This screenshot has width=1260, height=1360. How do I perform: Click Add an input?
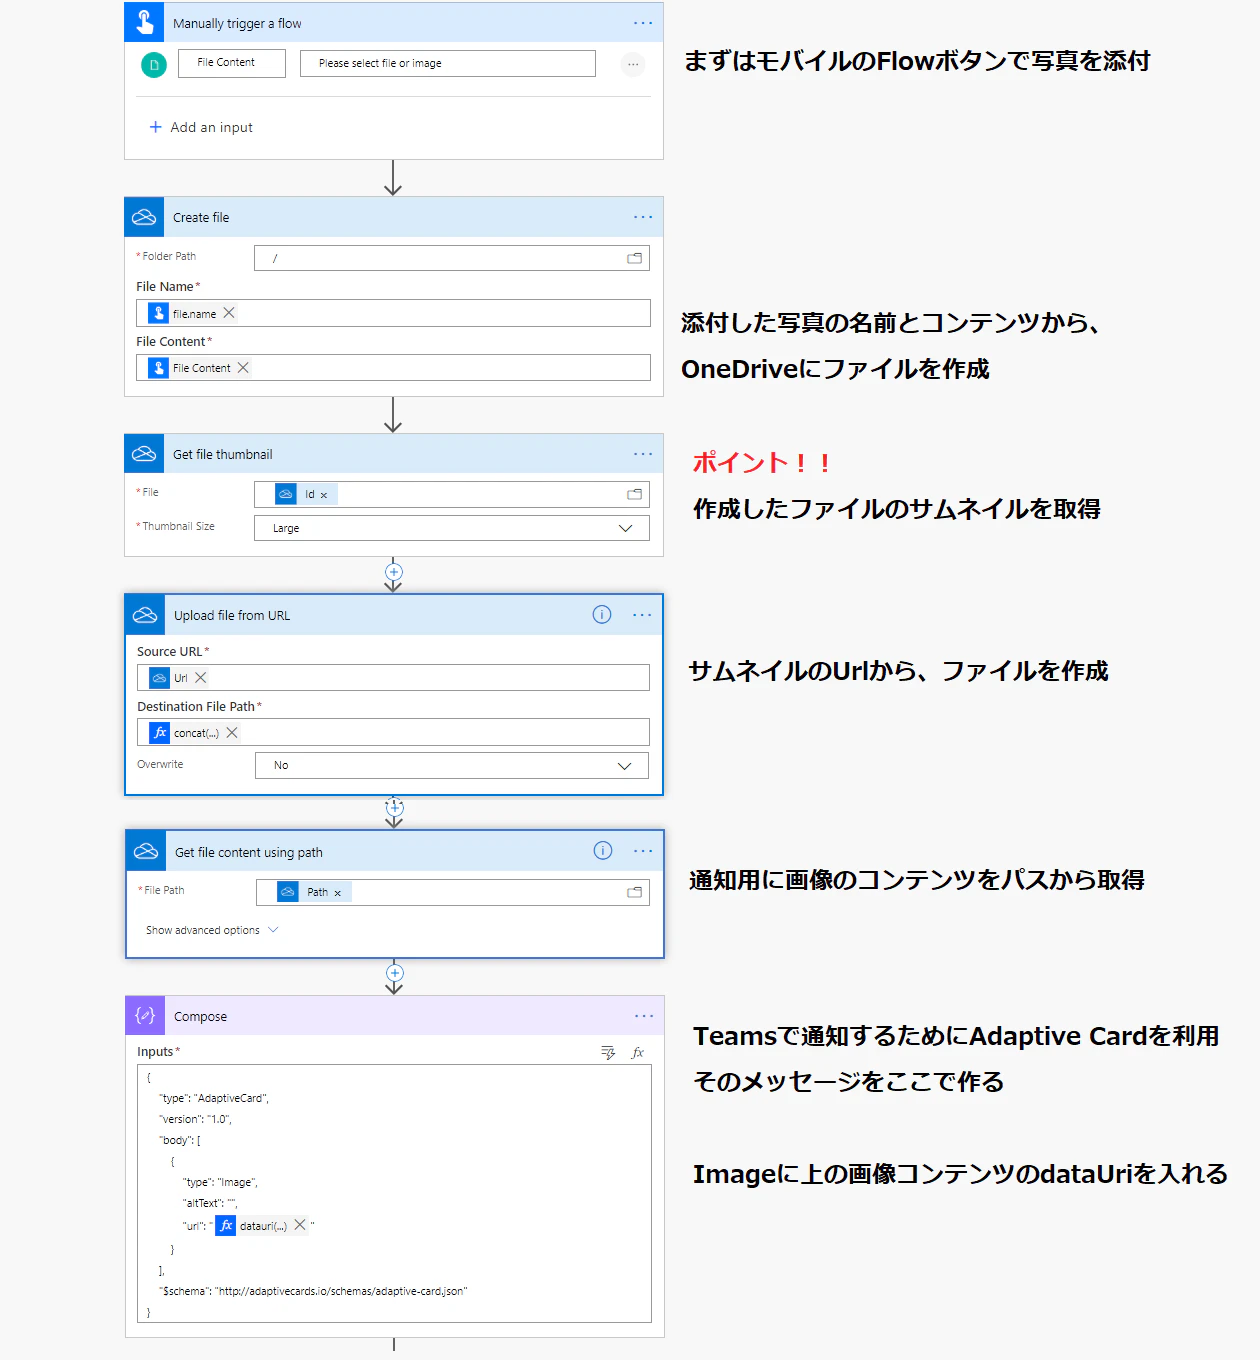[201, 127]
